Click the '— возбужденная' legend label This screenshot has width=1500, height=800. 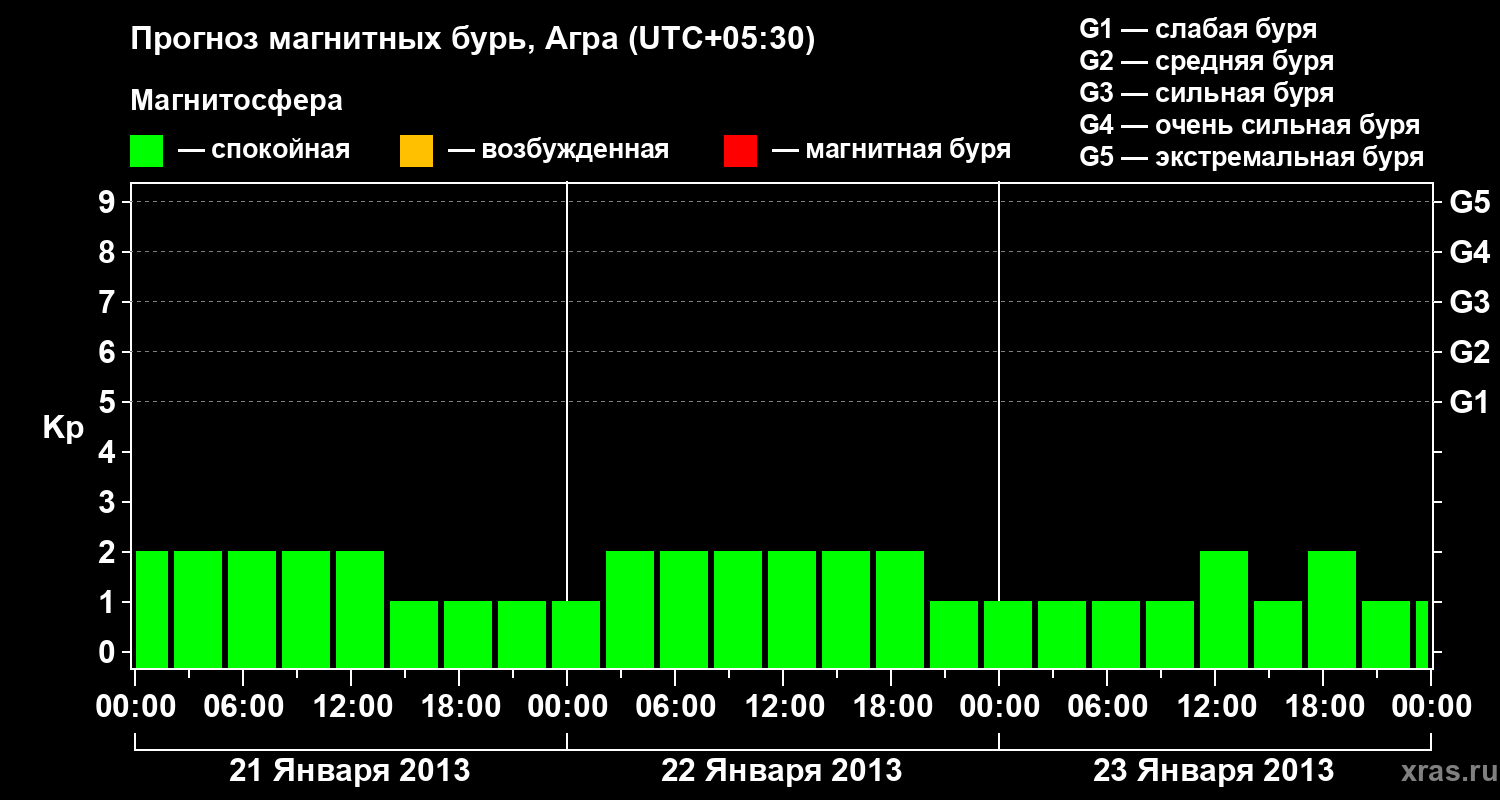coord(558,151)
